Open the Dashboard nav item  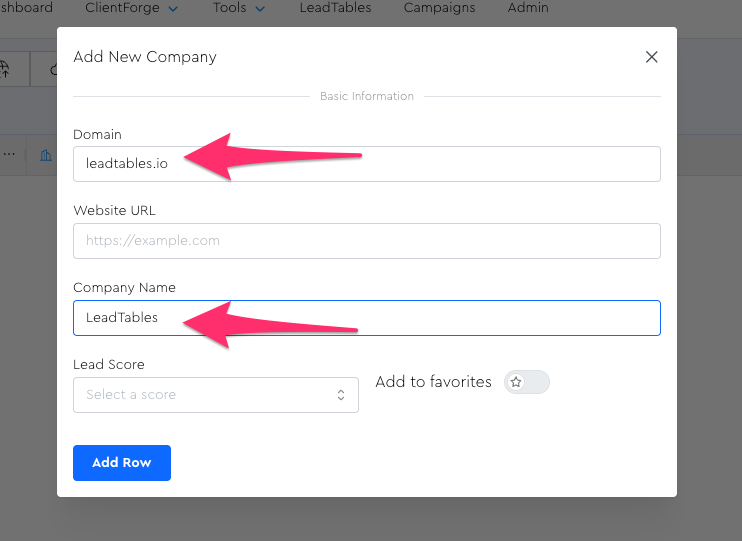coord(26,8)
